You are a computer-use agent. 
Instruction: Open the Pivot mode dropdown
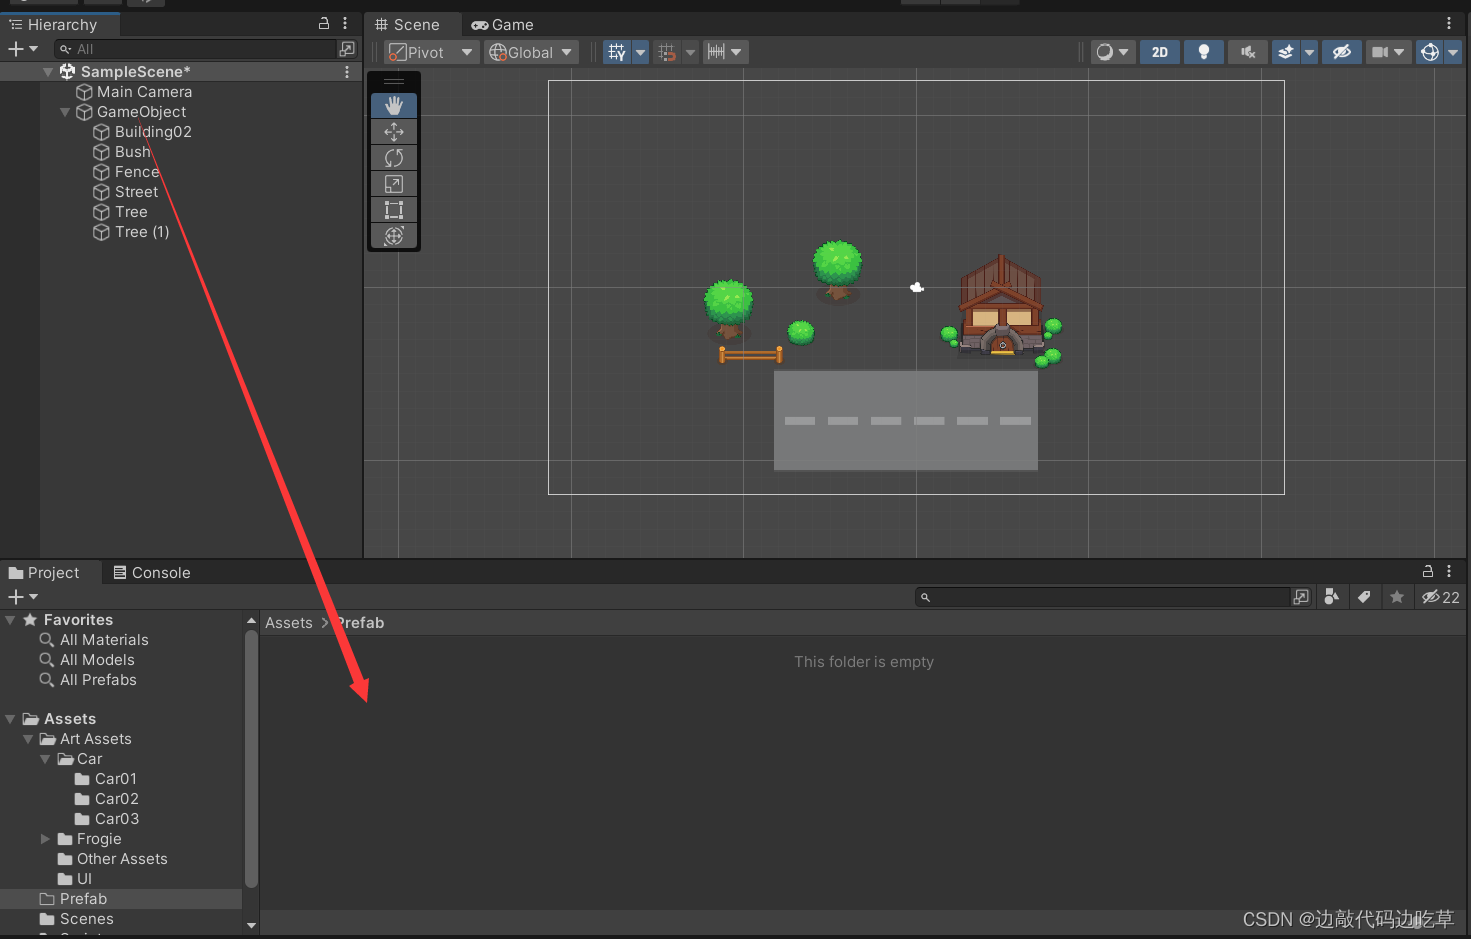[x=431, y=52]
